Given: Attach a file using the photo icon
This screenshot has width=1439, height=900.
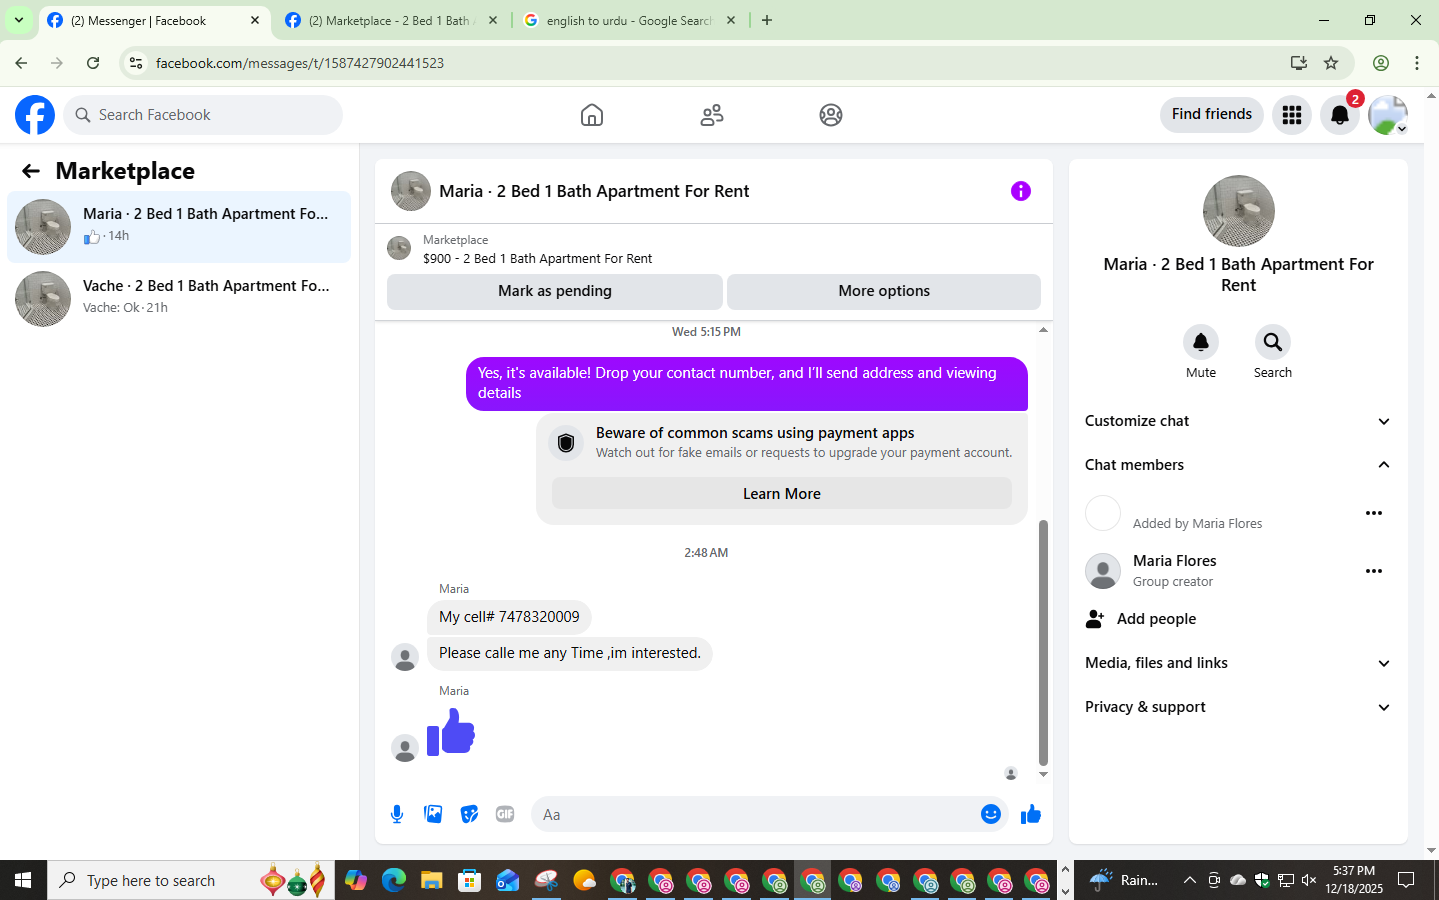Looking at the screenshot, I should point(433,814).
